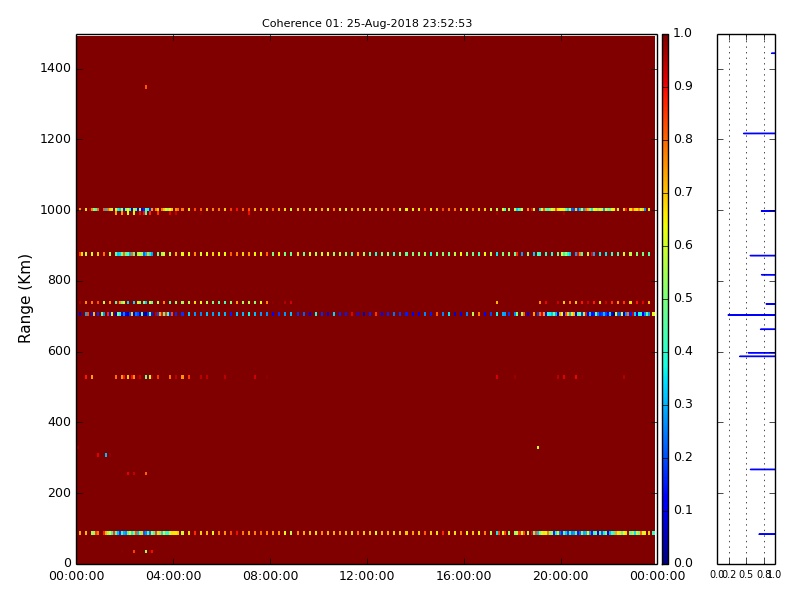The image size is (800, 600).
Task: Click the colorbar 0.8 tick label
Action: pos(683,139)
